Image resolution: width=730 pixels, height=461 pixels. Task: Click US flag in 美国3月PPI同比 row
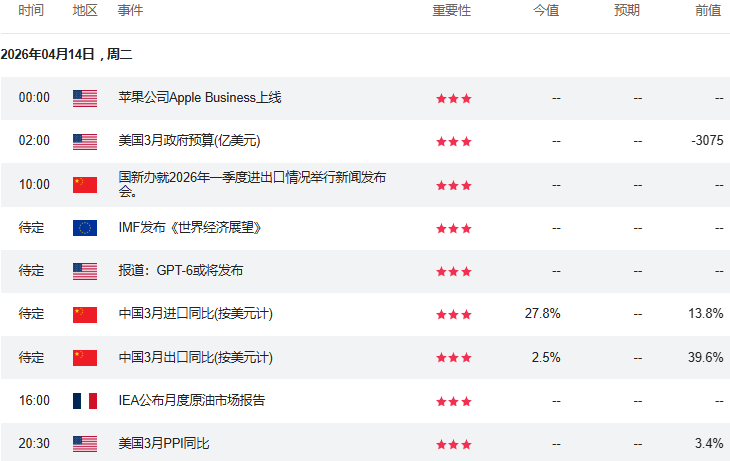85,444
